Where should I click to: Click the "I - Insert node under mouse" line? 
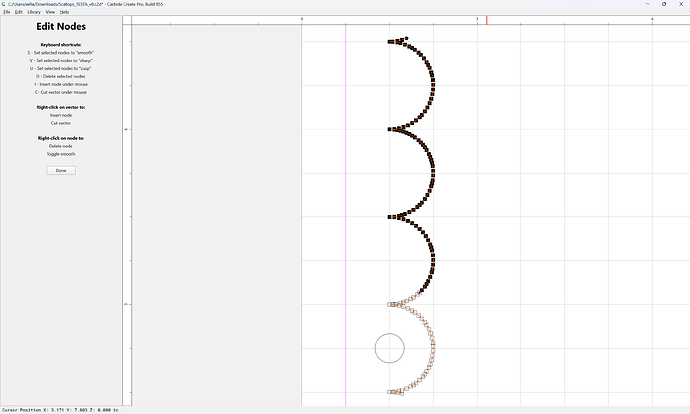(x=61, y=84)
